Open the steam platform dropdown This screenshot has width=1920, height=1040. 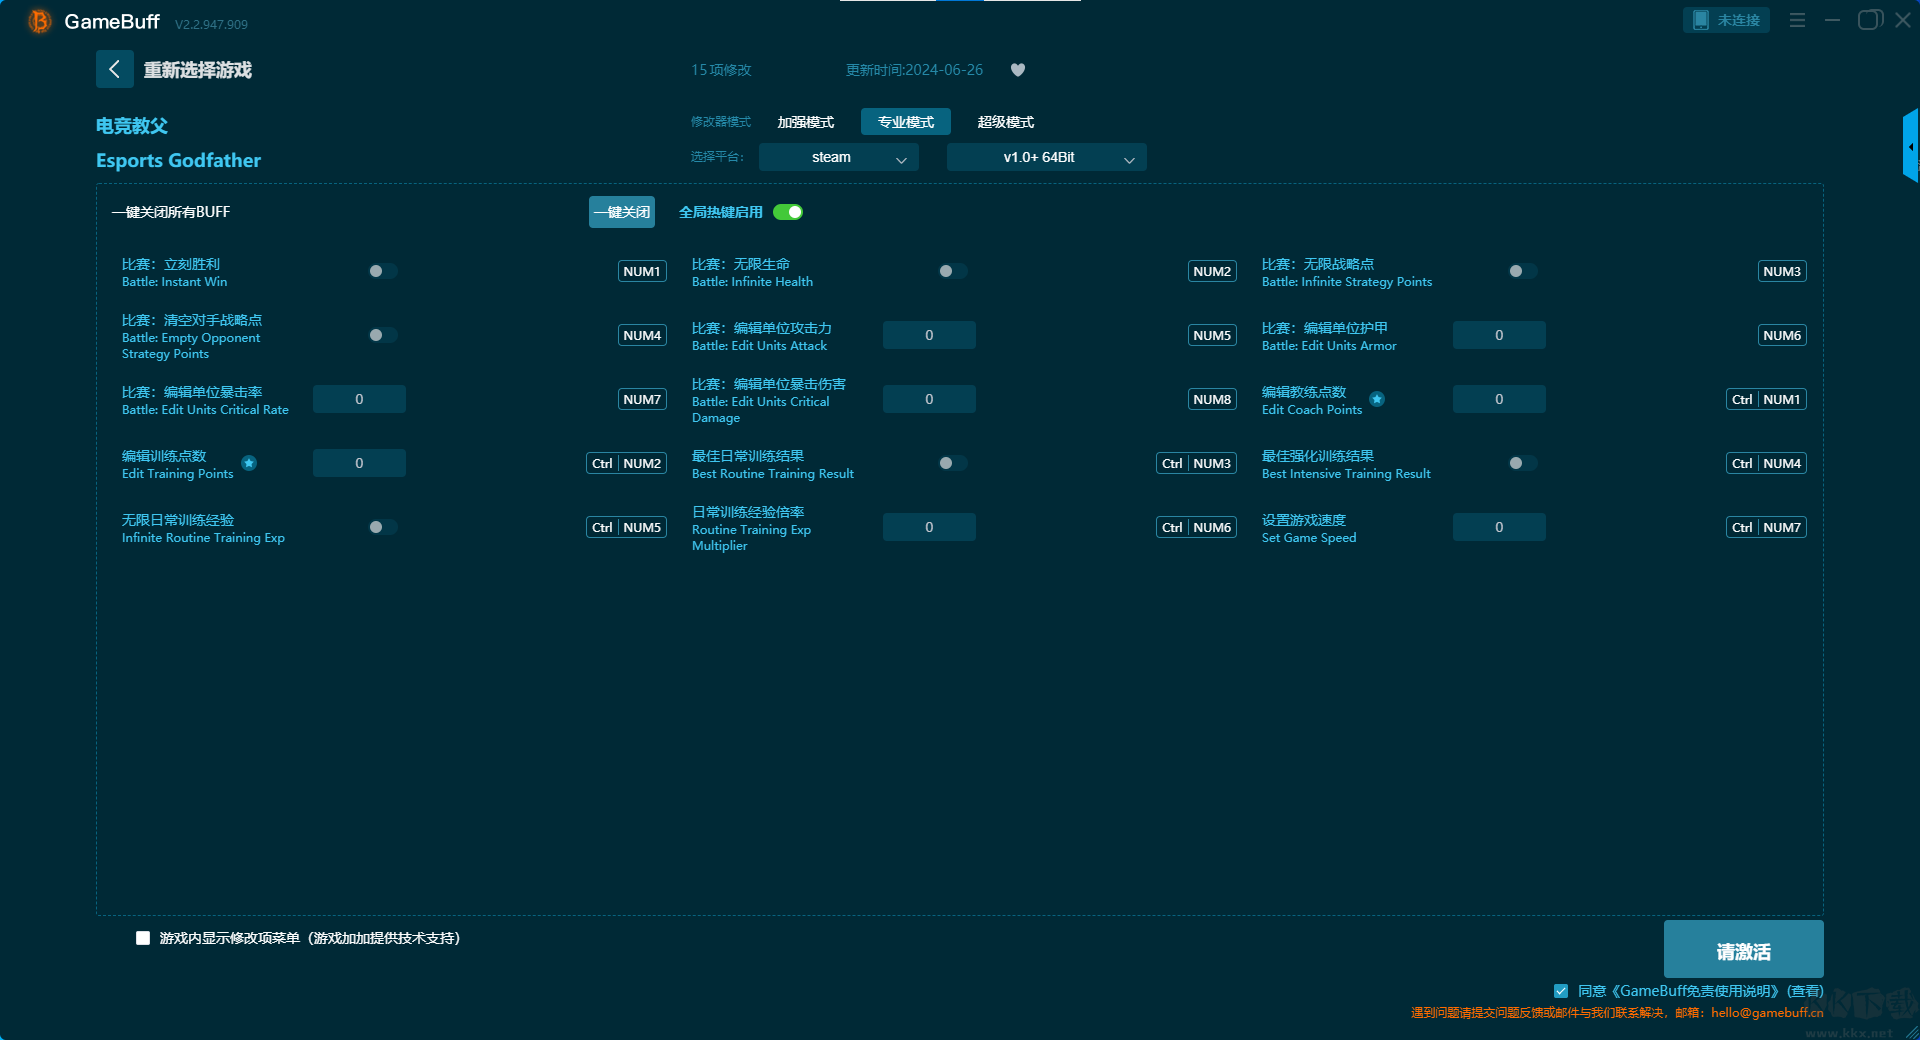839,157
